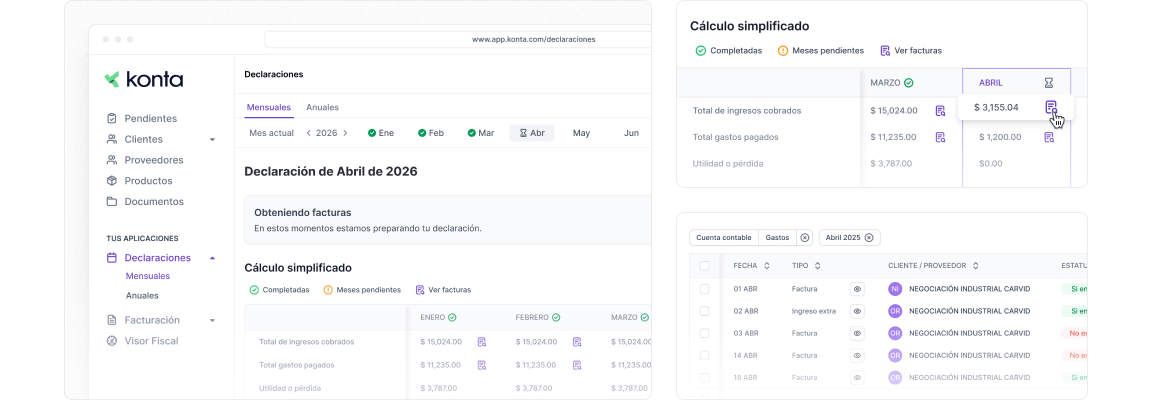Expand the Facturación submenu arrow
Image resolution: width=1152 pixels, height=400 pixels.
coord(212,321)
